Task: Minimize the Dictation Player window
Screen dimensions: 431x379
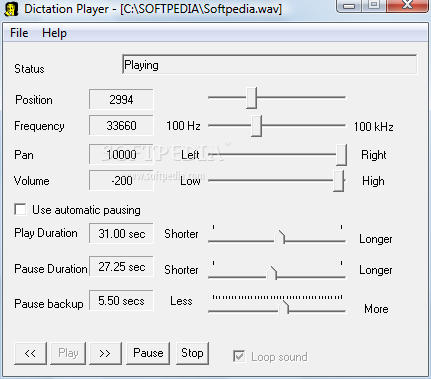Action: [x=349, y=6]
